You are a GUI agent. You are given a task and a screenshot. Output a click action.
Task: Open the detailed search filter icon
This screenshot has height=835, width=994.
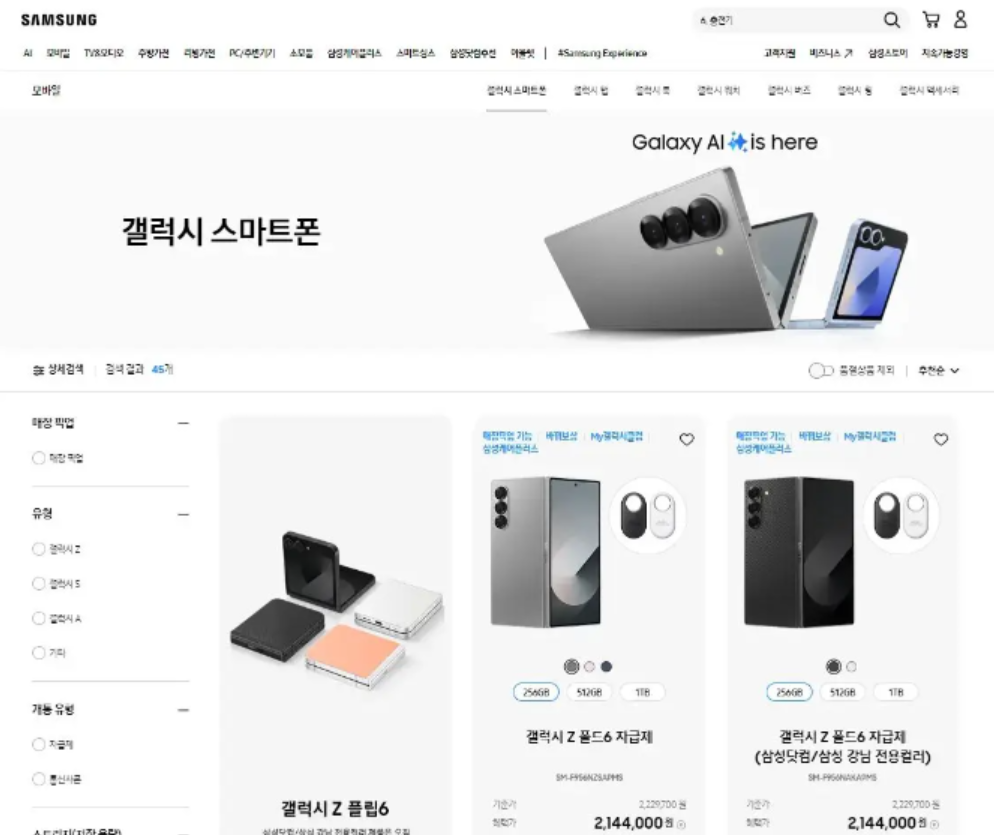pos(38,370)
